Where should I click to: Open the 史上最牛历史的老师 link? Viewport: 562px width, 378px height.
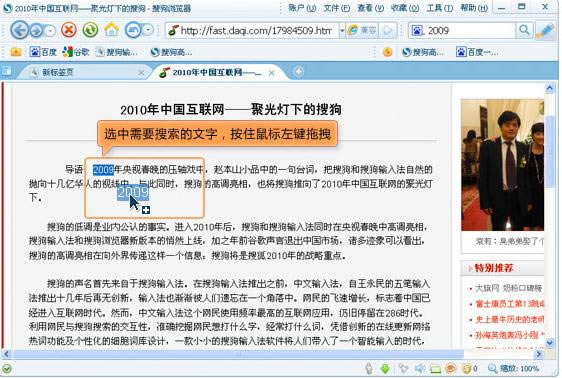pos(509,319)
